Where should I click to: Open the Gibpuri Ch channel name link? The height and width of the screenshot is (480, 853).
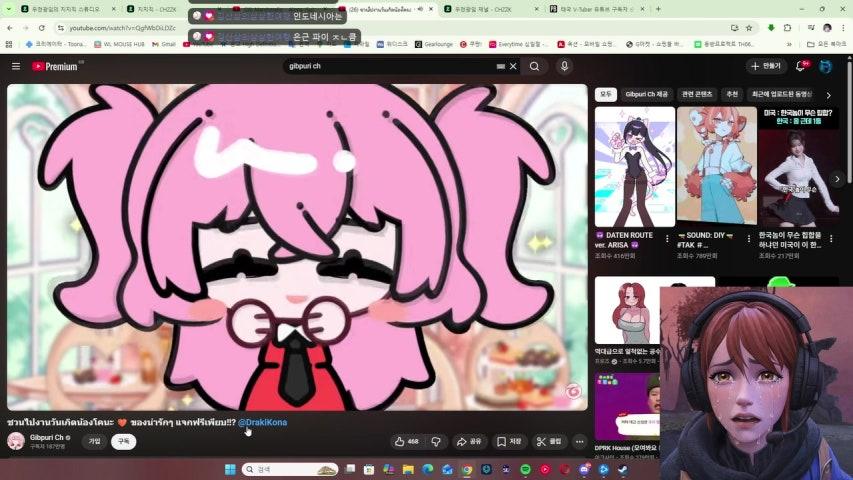coord(47,438)
